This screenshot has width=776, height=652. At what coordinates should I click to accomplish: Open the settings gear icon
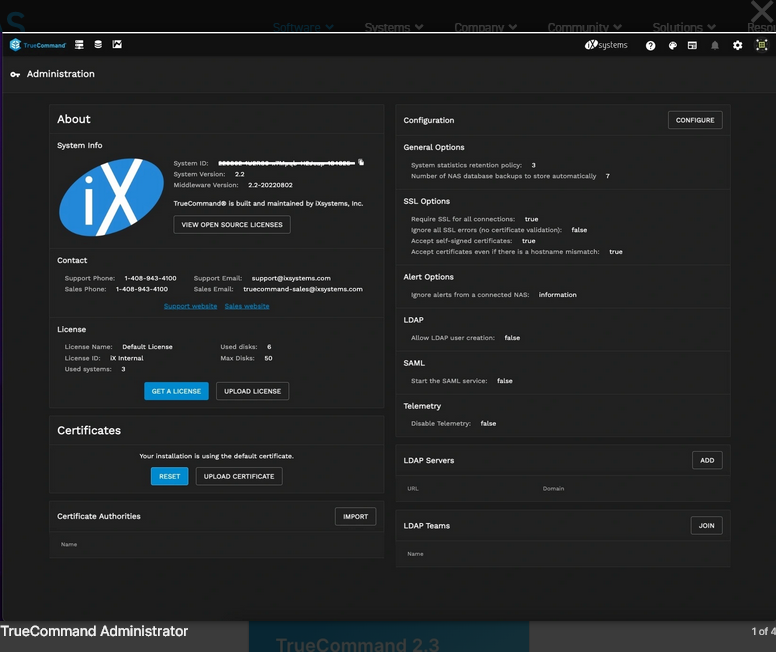click(x=737, y=46)
